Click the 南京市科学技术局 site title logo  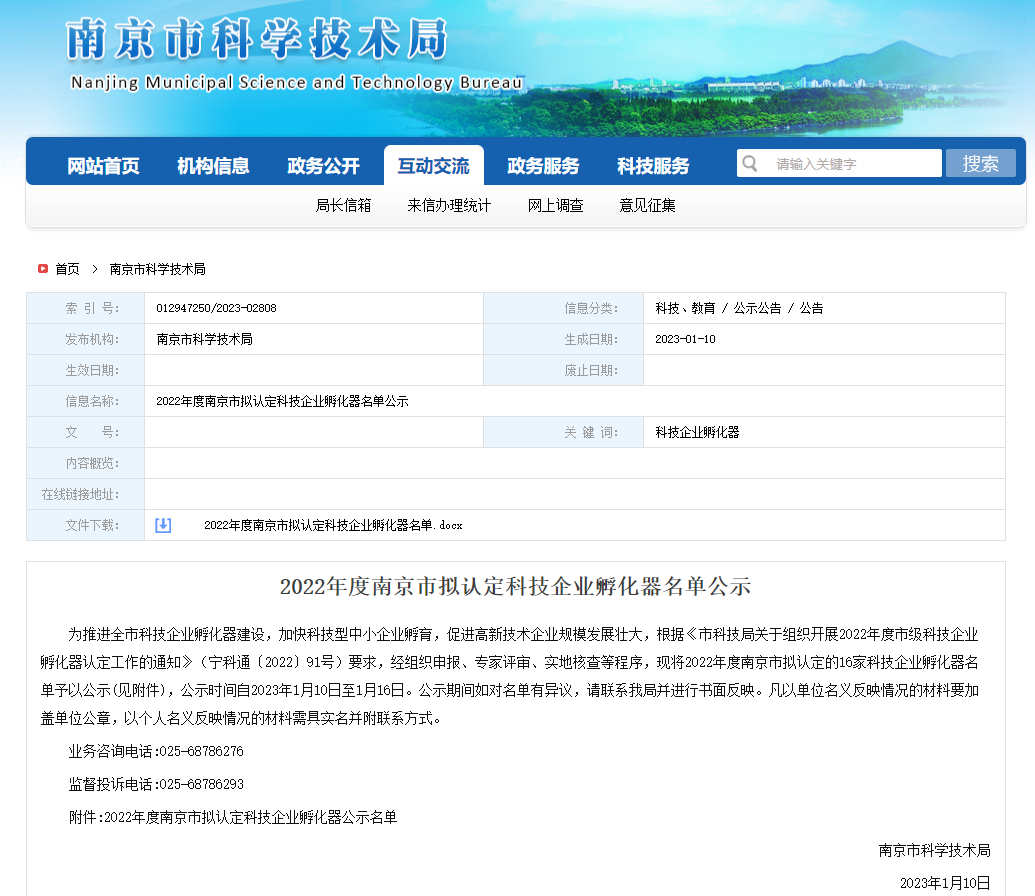257,39
